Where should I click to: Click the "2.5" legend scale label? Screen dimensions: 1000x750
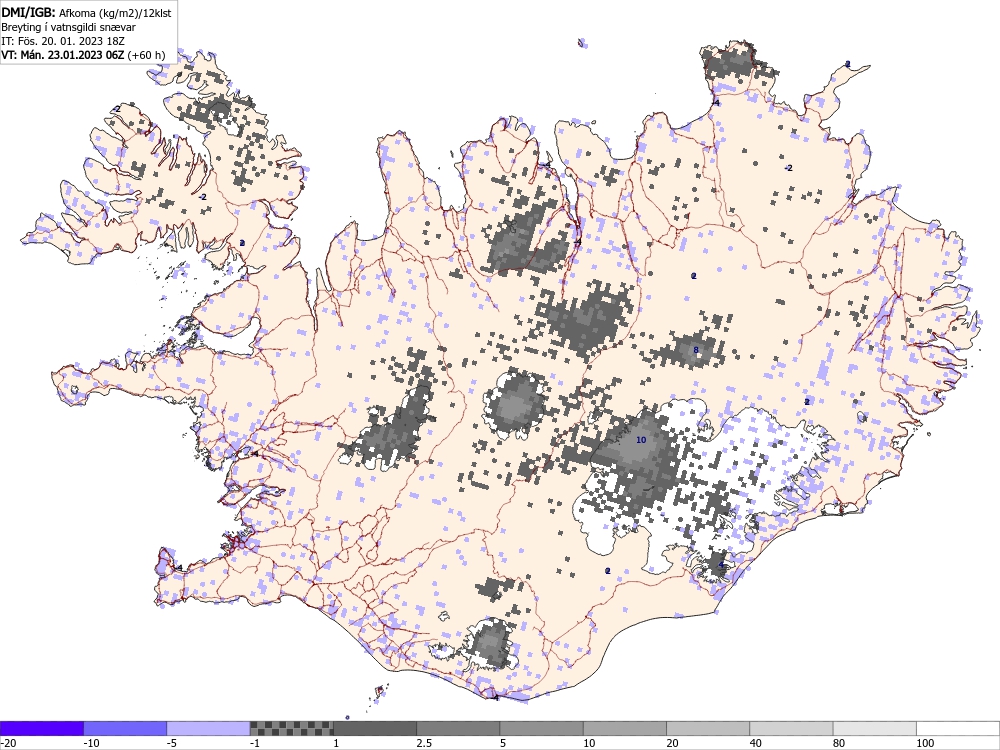tap(423, 743)
